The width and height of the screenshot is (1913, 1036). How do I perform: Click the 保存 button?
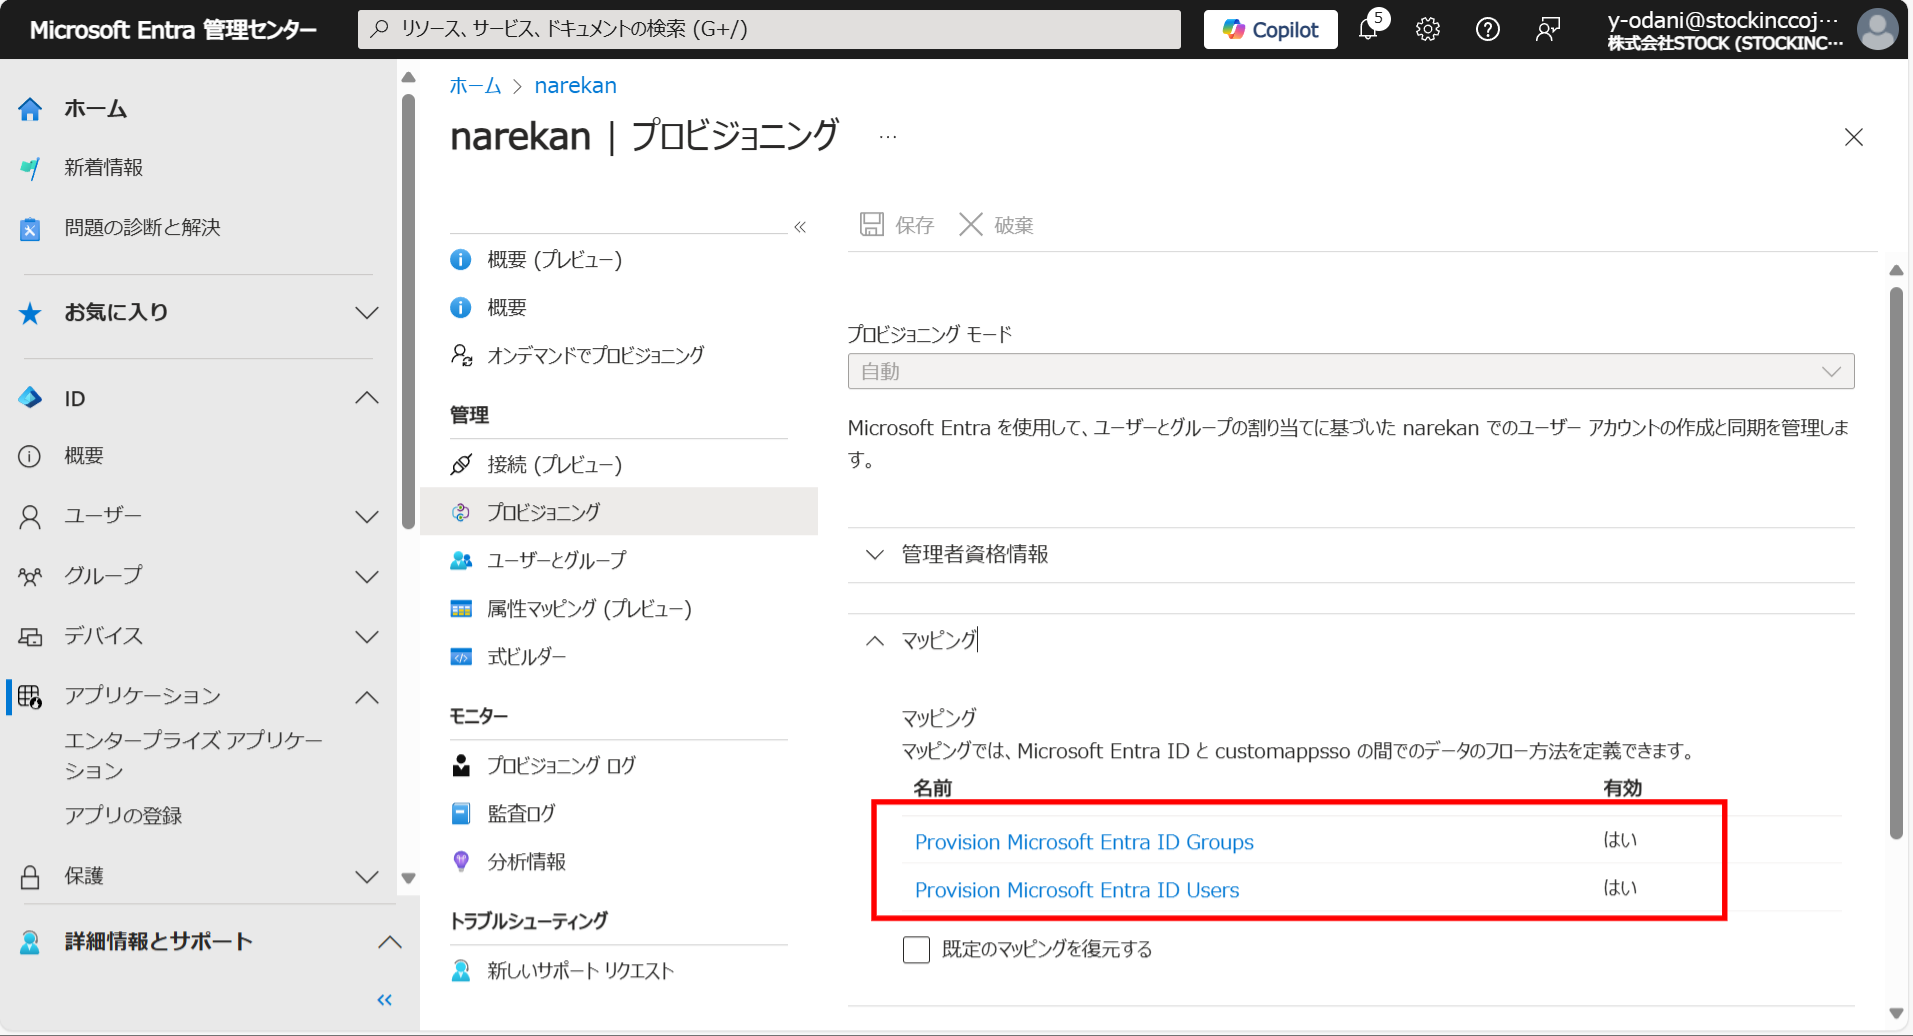pos(896,225)
